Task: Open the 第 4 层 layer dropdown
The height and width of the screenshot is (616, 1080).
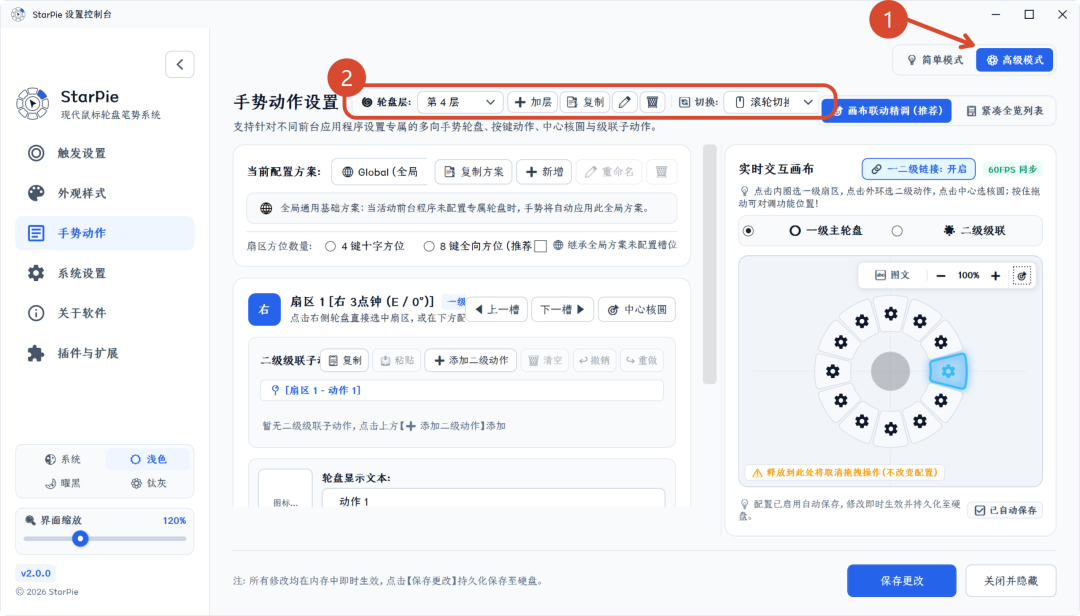Action: tap(461, 102)
